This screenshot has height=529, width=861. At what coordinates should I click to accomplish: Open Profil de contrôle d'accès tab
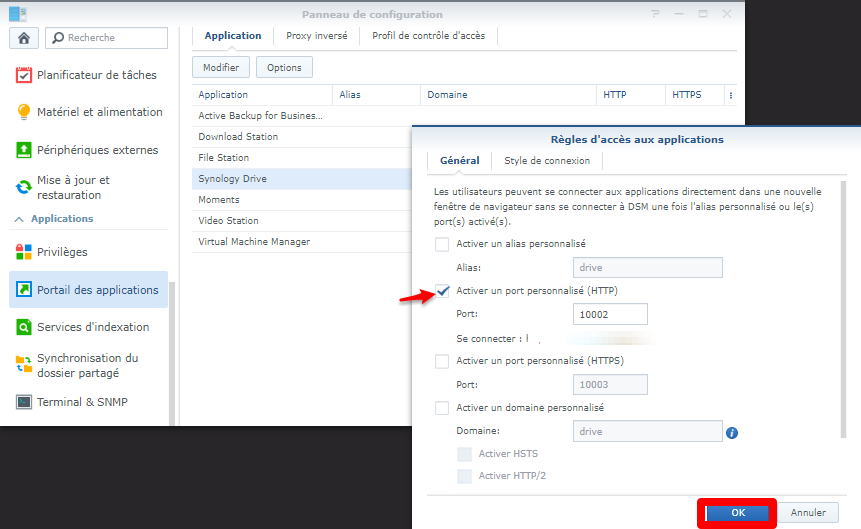pos(428,36)
